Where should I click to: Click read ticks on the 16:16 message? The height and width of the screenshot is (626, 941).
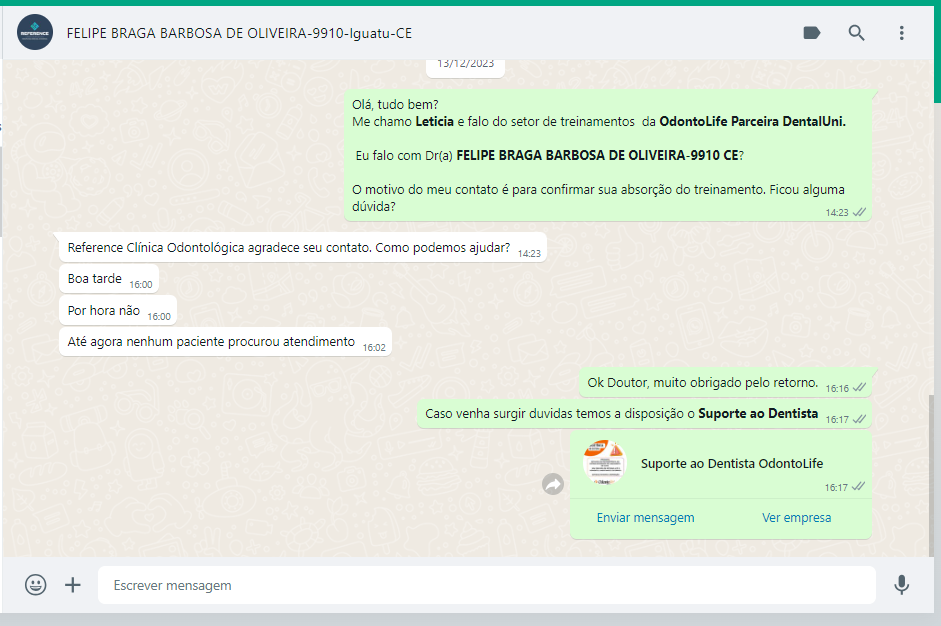tap(859, 387)
